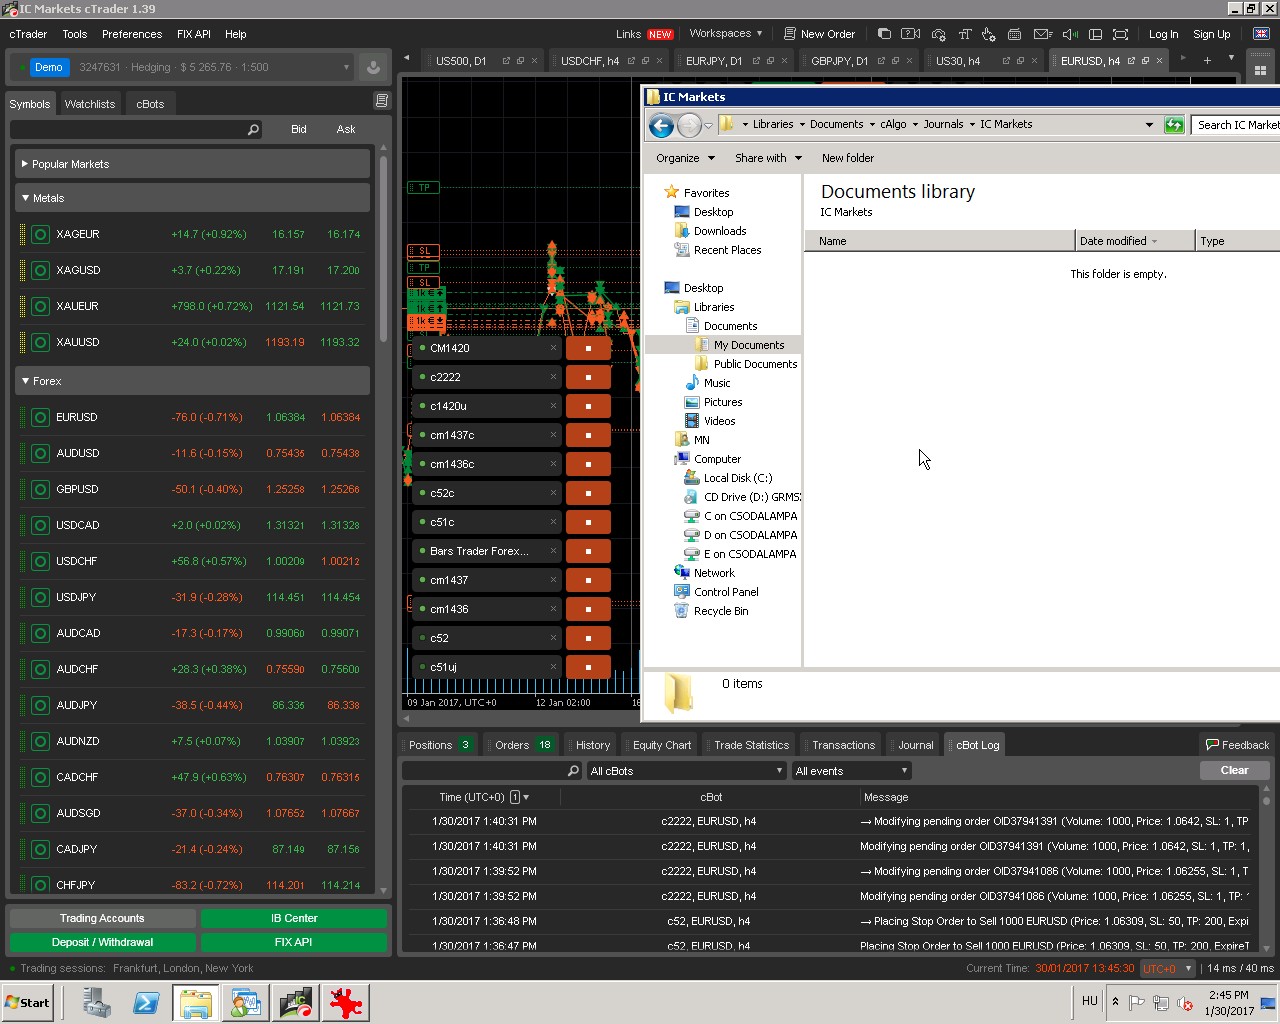Viewport: 1280px width, 1024px height.
Task: Open the FIX API menu
Action: [x=194, y=34]
